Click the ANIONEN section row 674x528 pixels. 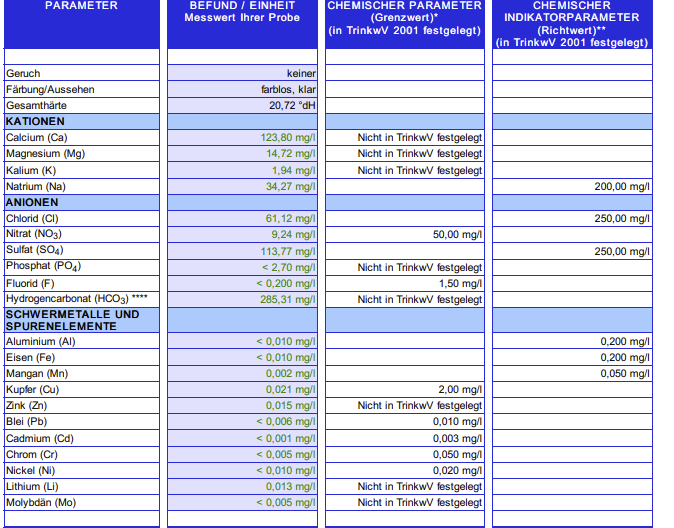point(81,202)
